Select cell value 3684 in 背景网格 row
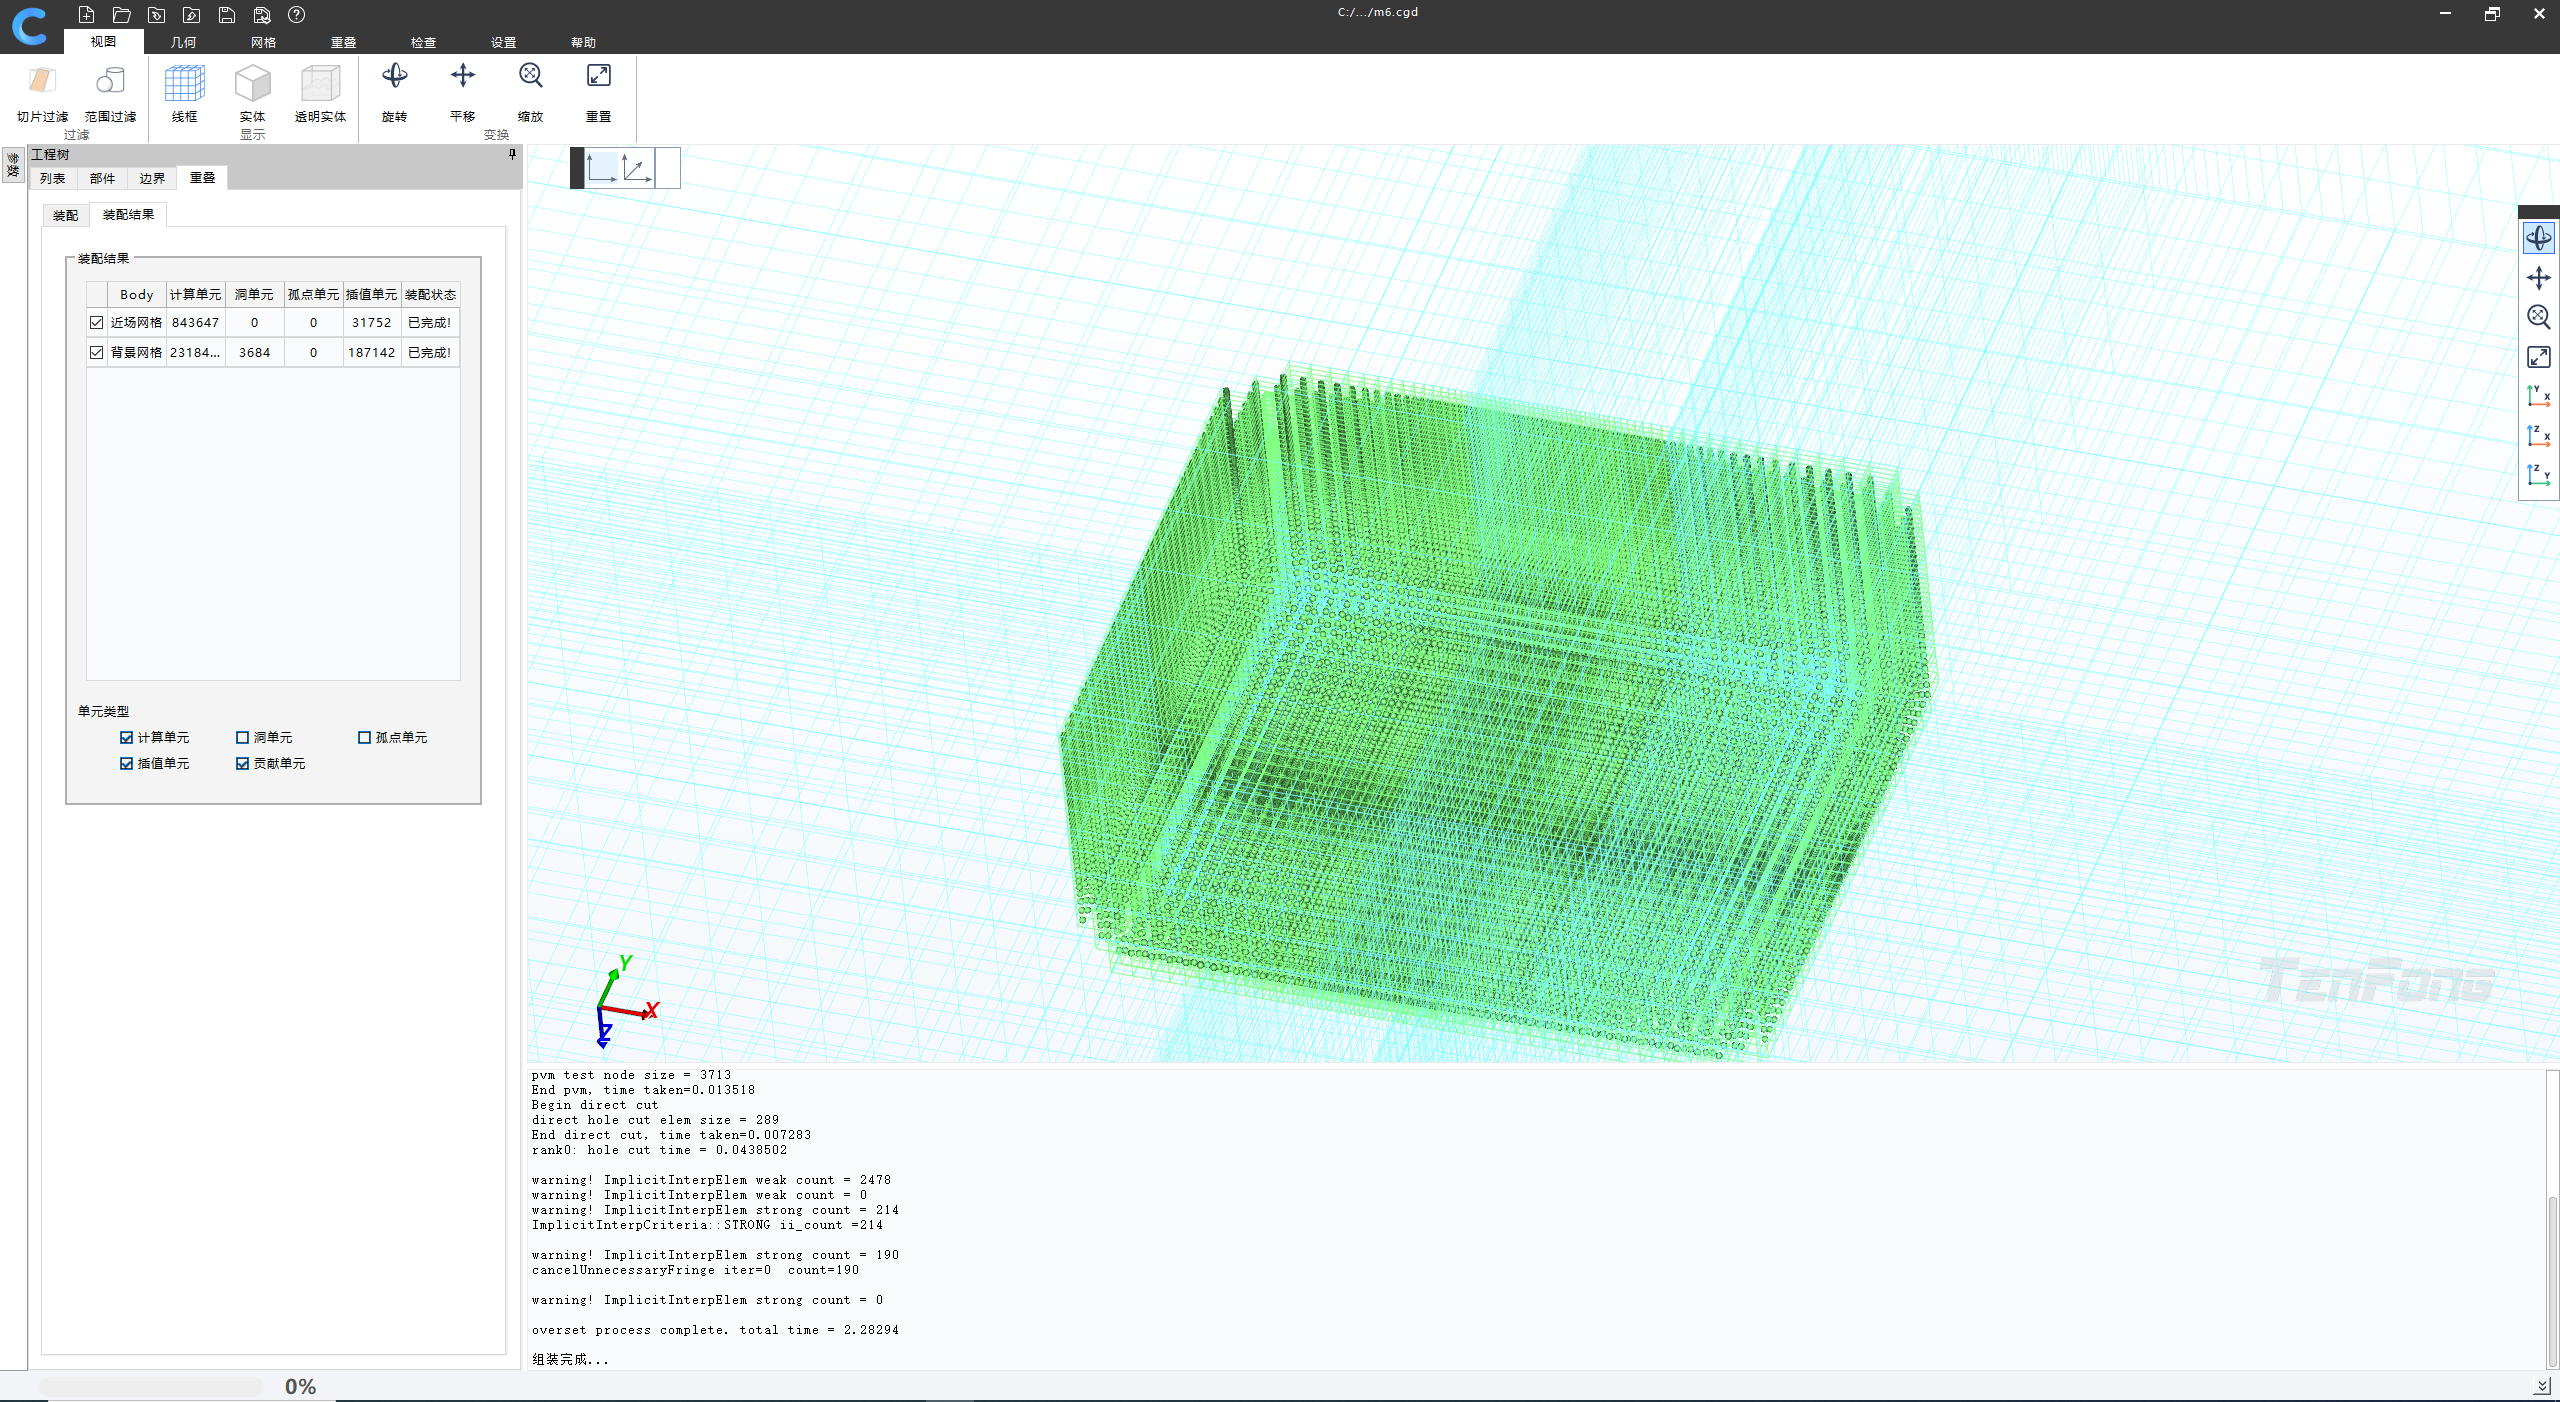This screenshot has width=2560, height=1402. 254,353
